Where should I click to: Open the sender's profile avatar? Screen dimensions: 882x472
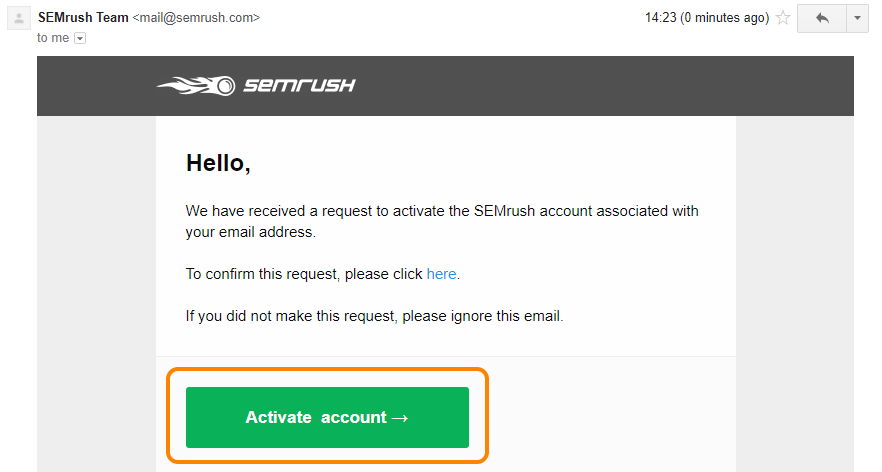pyautogui.click(x=19, y=18)
